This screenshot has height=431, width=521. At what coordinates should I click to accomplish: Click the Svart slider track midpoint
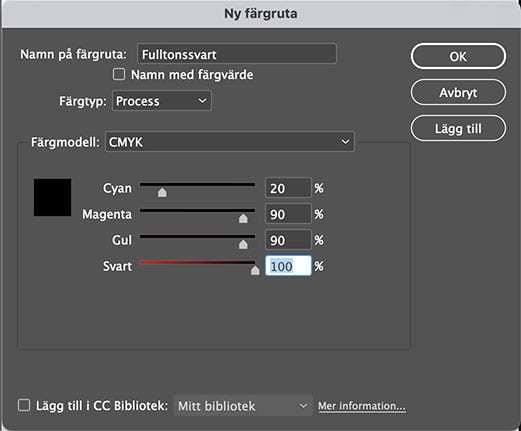coord(197,262)
